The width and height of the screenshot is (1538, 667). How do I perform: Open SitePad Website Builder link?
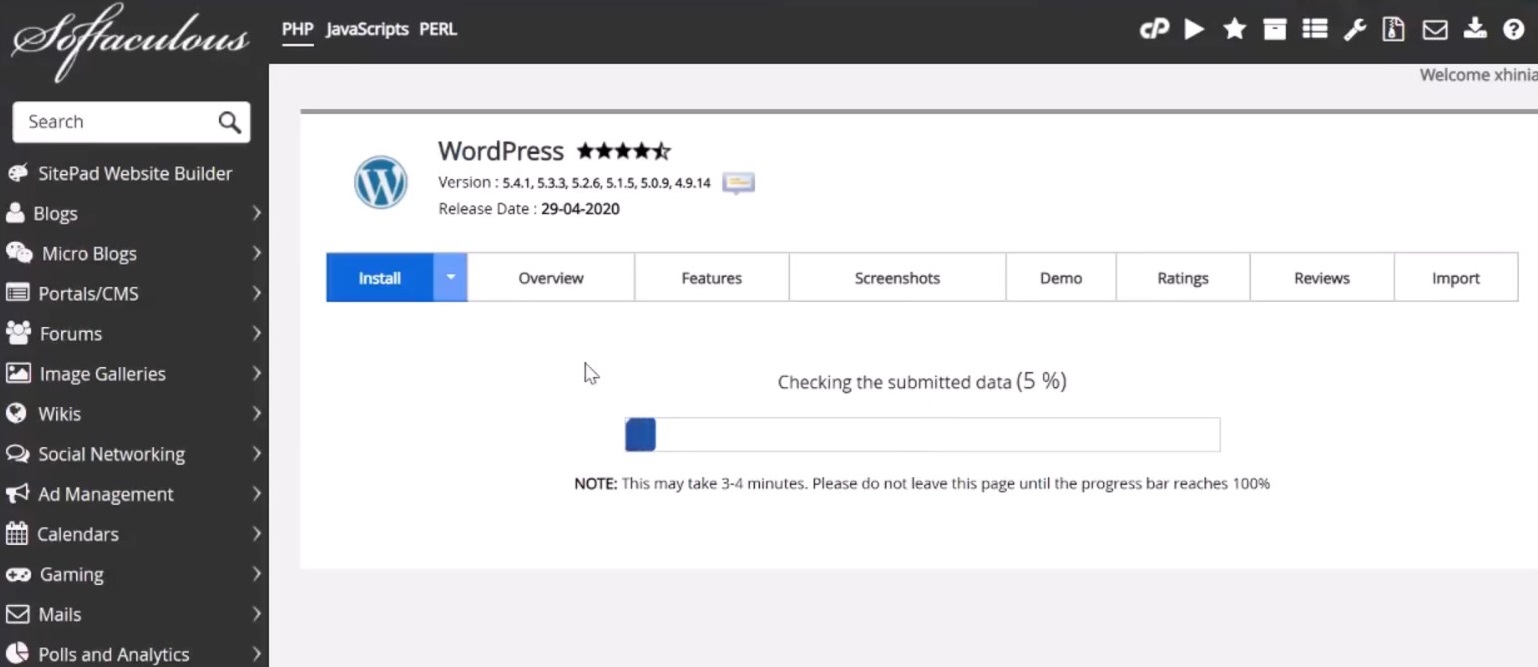pos(135,173)
